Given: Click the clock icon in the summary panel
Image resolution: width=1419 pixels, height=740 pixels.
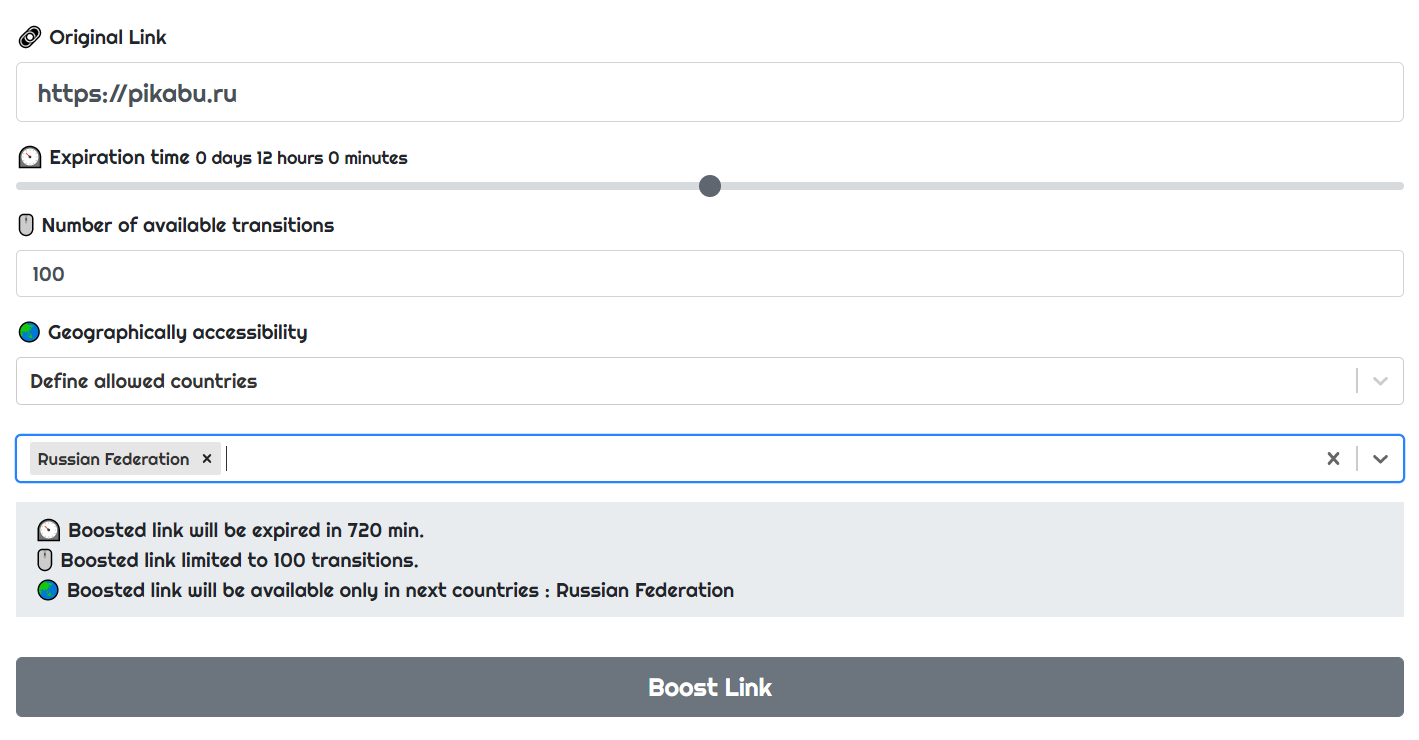Looking at the screenshot, I should click(x=47, y=530).
